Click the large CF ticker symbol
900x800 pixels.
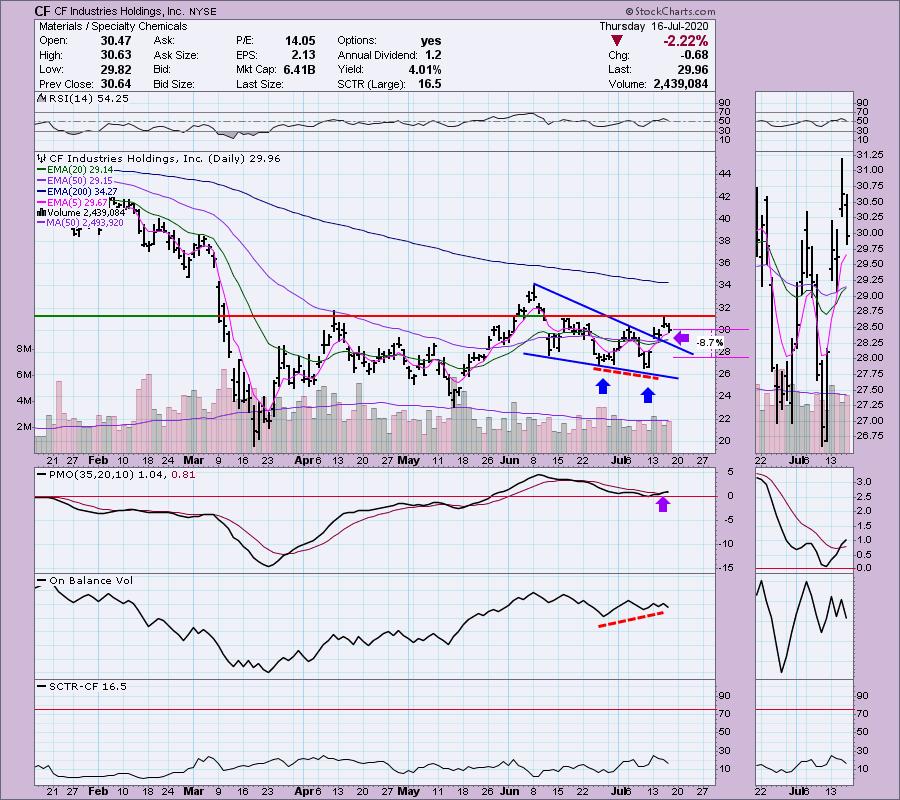click(42, 11)
